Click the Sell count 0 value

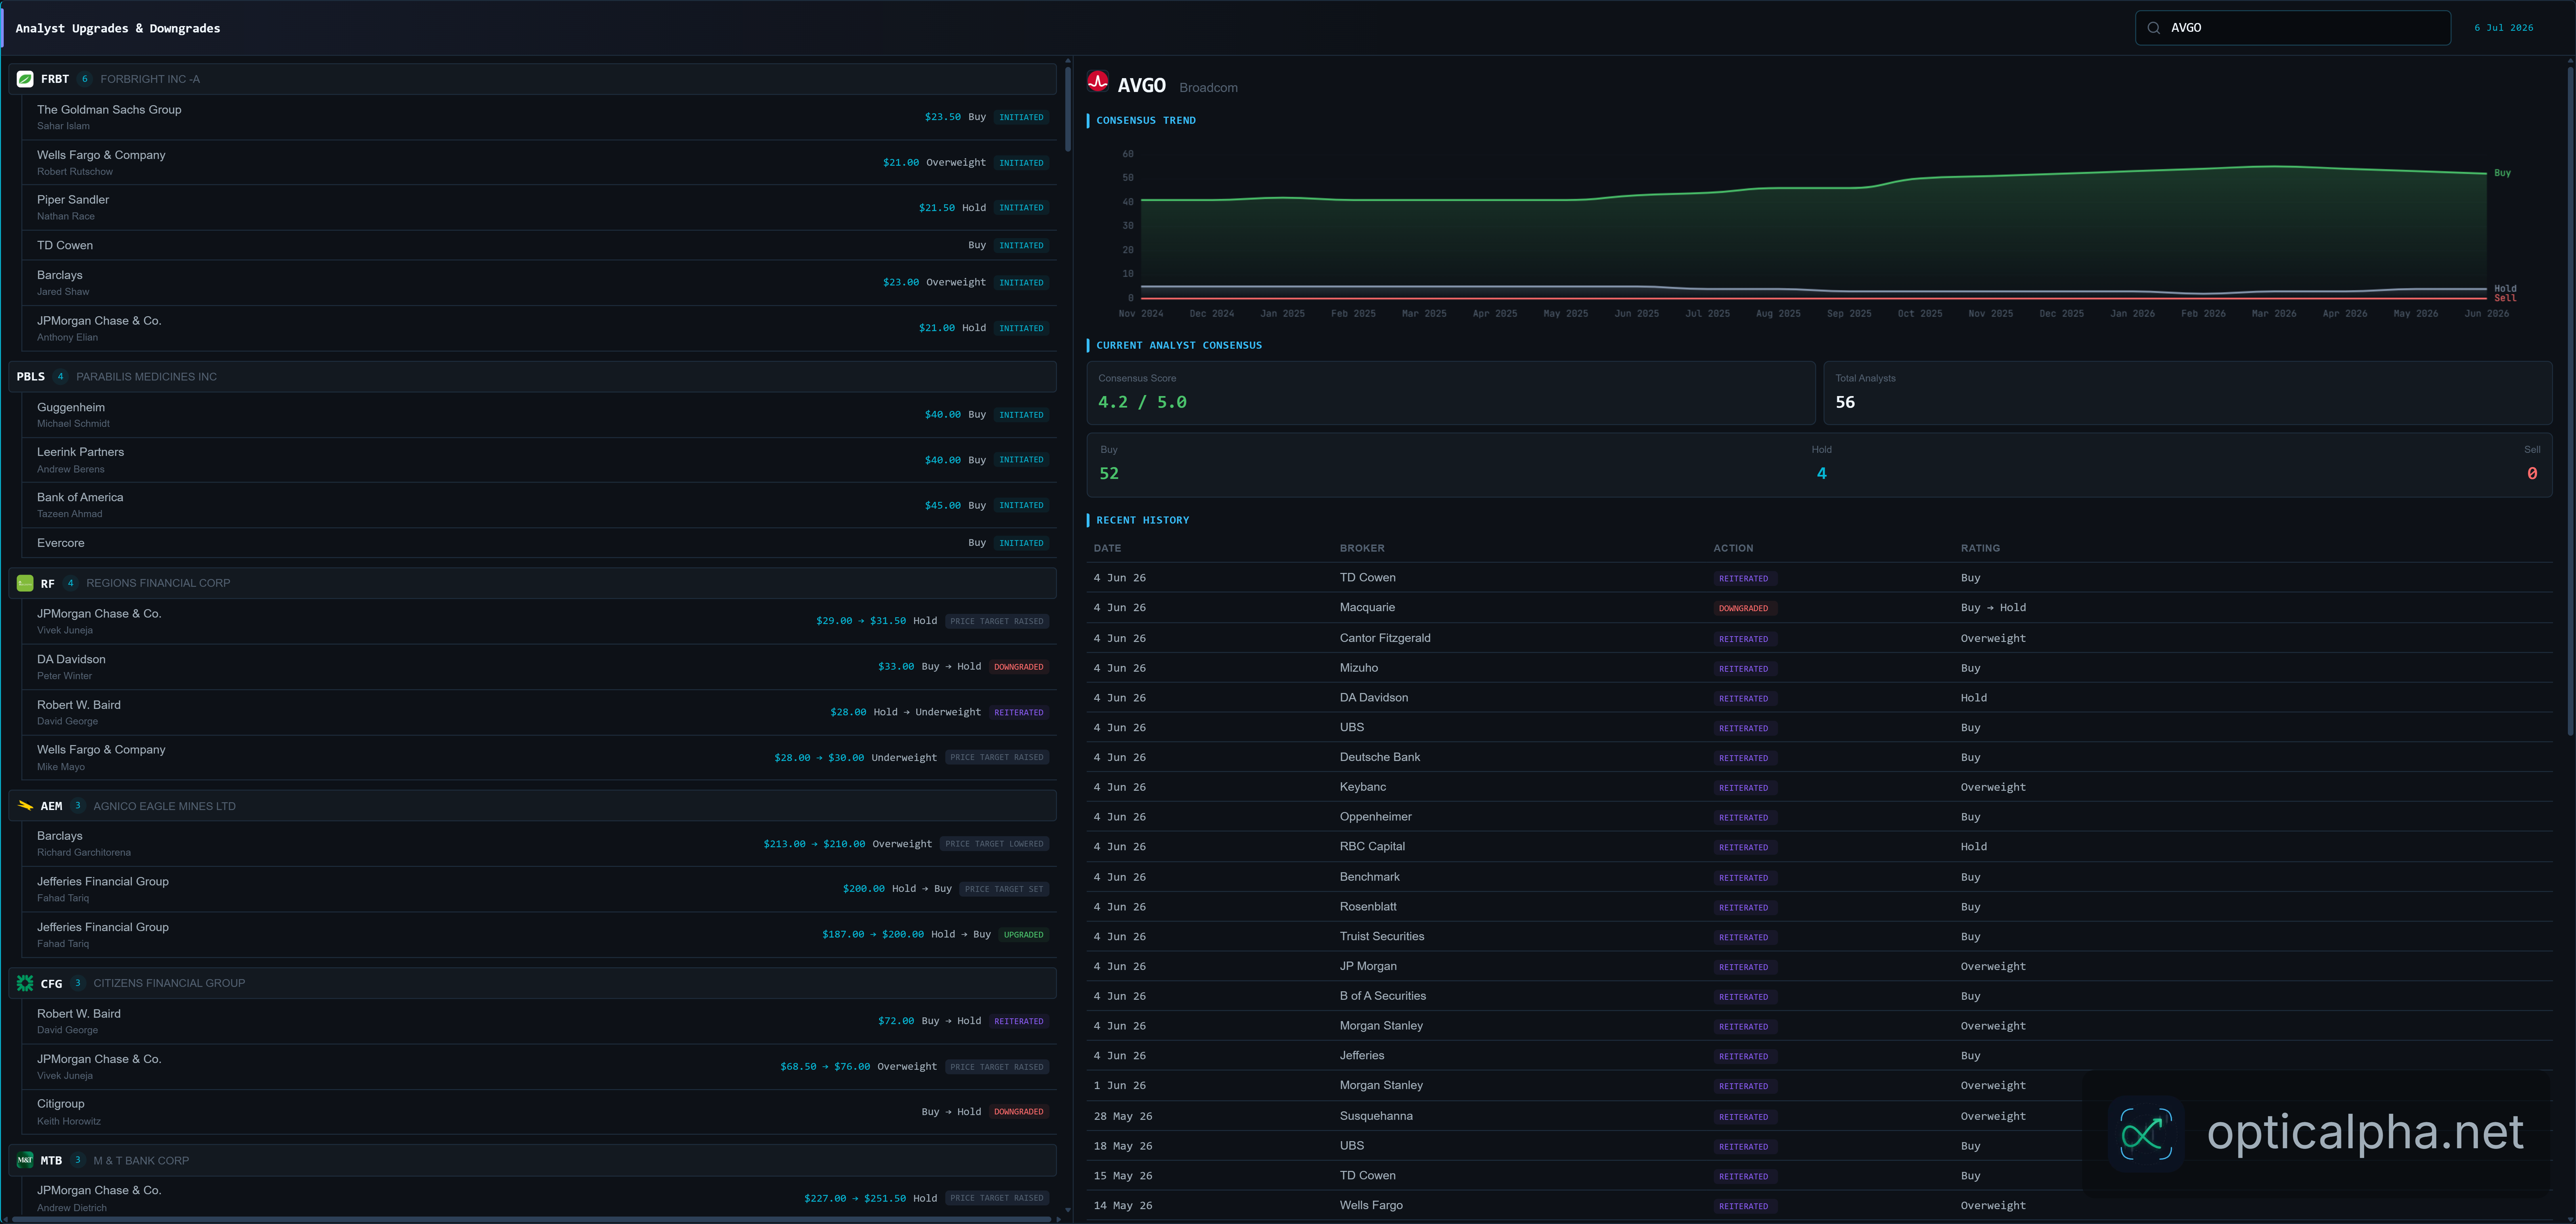pos(2532,473)
